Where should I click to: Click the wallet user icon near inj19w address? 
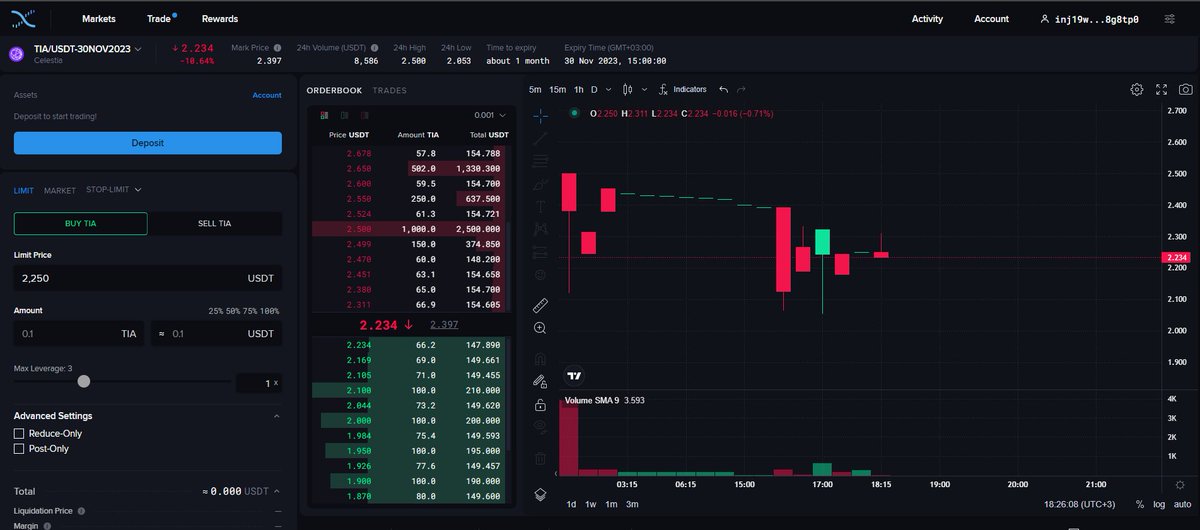tap(1045, 19)
